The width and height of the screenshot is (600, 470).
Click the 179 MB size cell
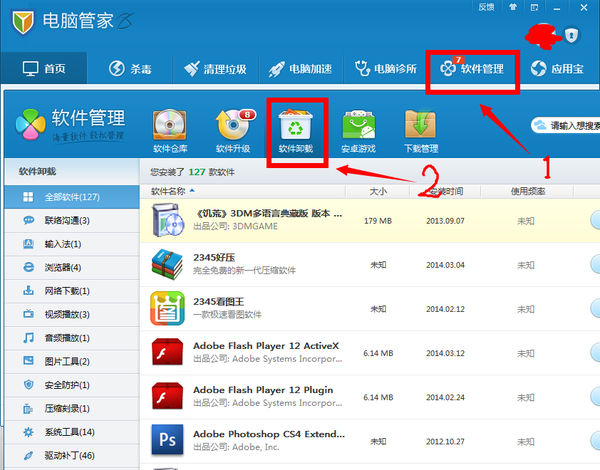click(x=378, y=221)
